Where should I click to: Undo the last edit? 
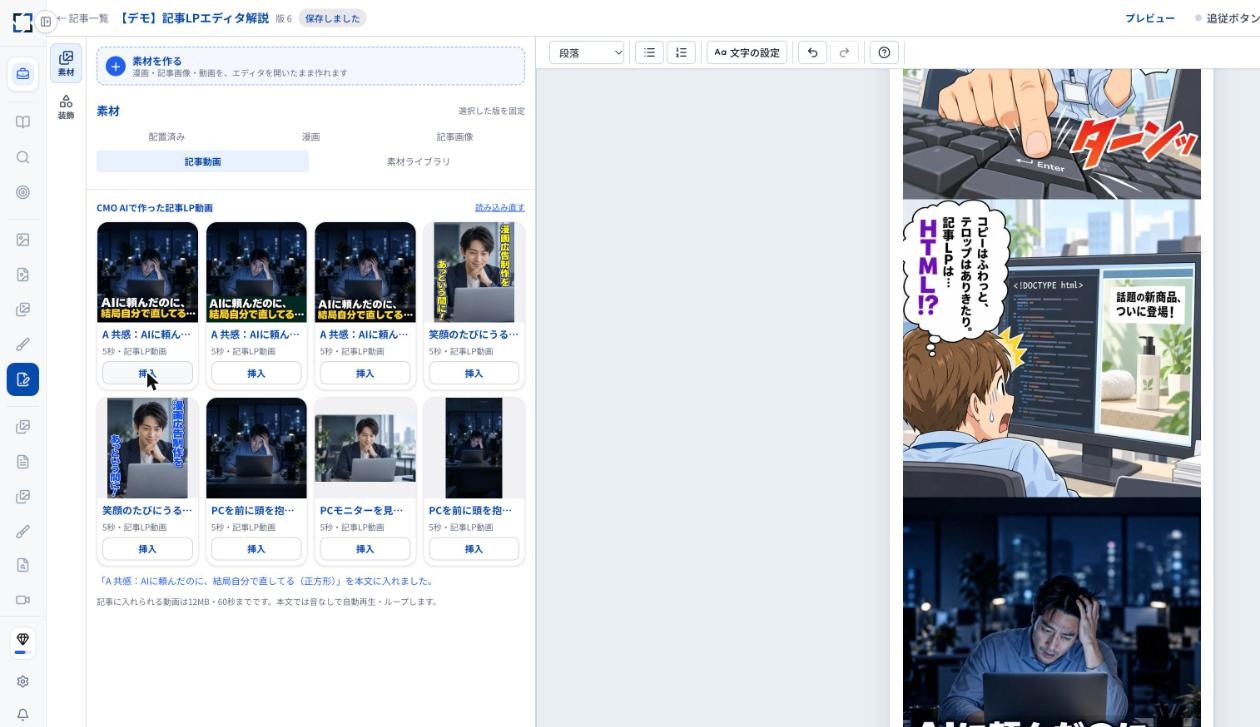tap(812, 52)
